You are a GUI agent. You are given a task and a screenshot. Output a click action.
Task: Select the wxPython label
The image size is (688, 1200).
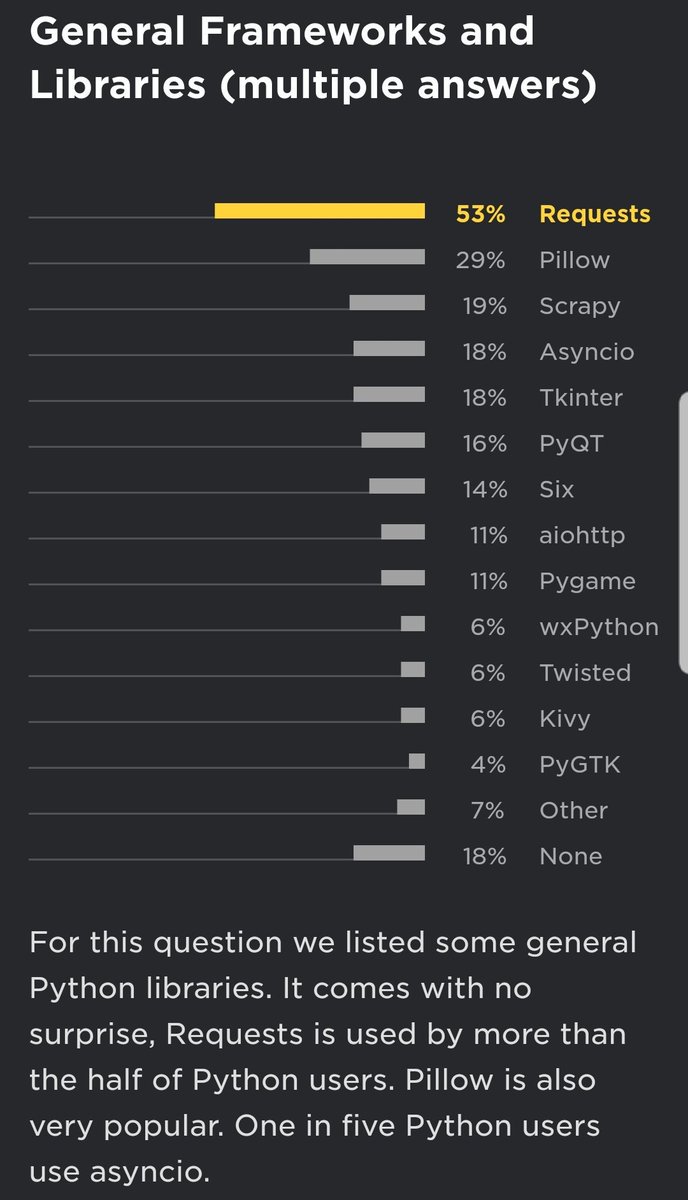[x=599, y=627]
